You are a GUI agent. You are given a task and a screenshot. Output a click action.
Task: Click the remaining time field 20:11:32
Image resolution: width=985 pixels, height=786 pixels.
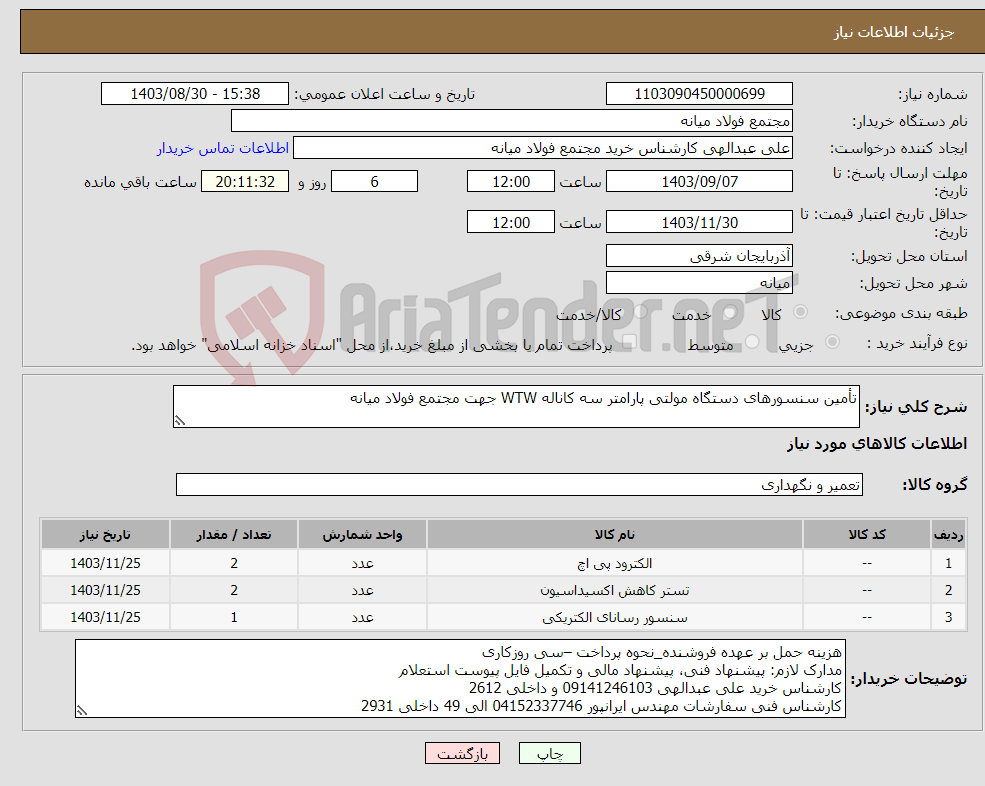point(245,182)
